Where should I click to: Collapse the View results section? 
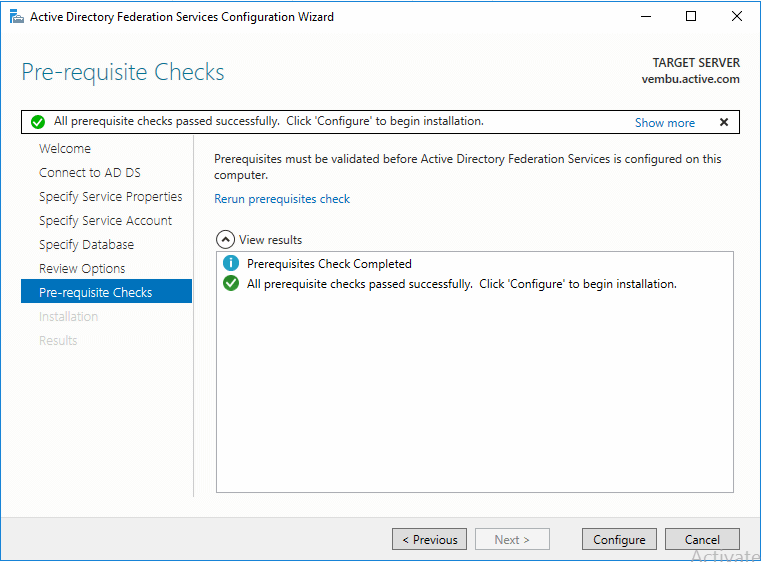click(225, 239)
